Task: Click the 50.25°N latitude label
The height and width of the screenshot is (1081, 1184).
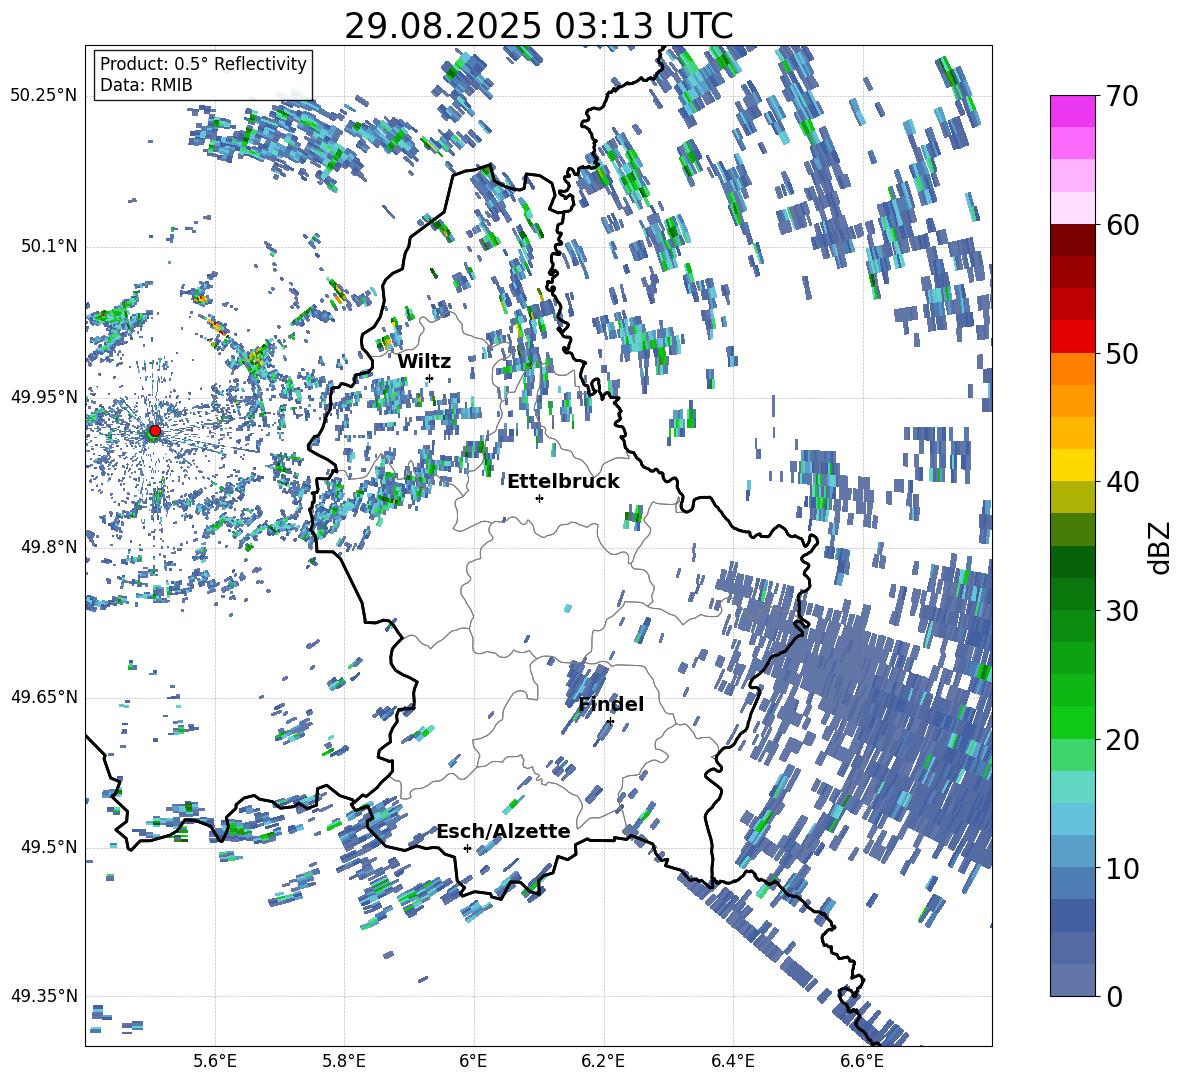Action: [x=44, y=95]
